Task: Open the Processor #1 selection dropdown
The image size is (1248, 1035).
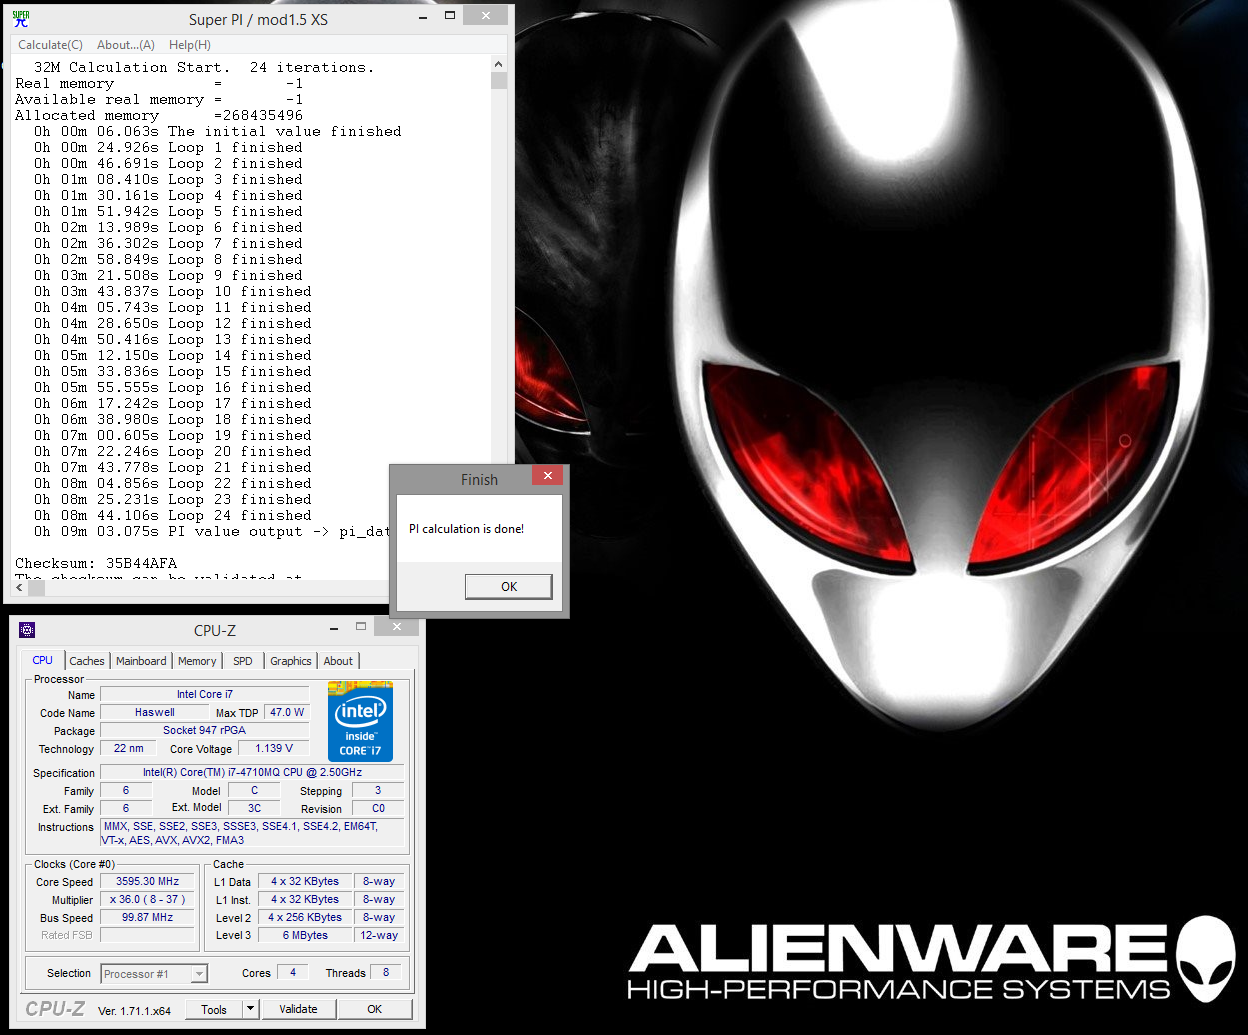Action: point(154,974)
